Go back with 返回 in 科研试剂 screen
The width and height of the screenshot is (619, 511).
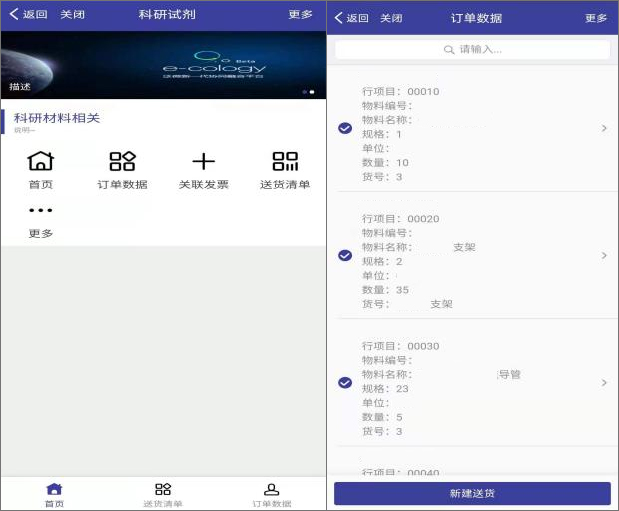pyautogui.click(x=28, y=15)
